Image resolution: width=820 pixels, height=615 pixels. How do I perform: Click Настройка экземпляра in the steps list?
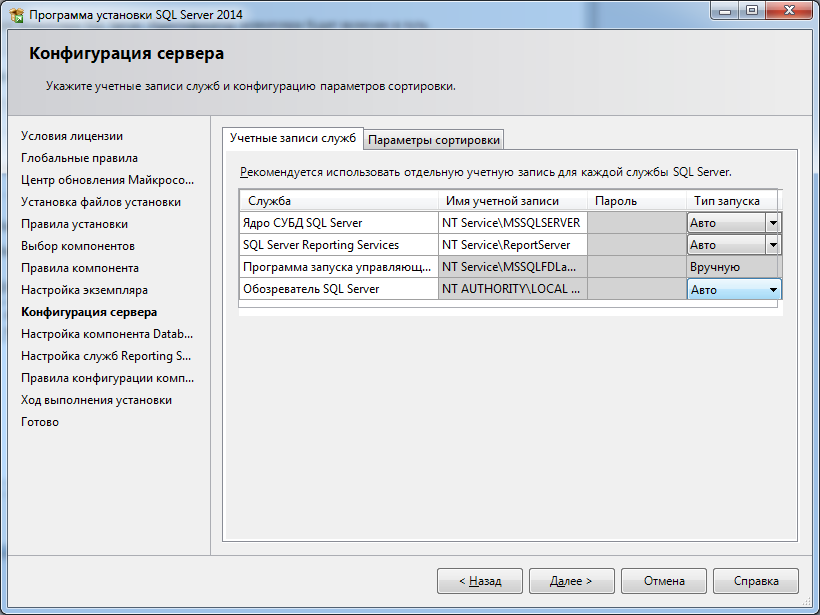pos(84,290)
